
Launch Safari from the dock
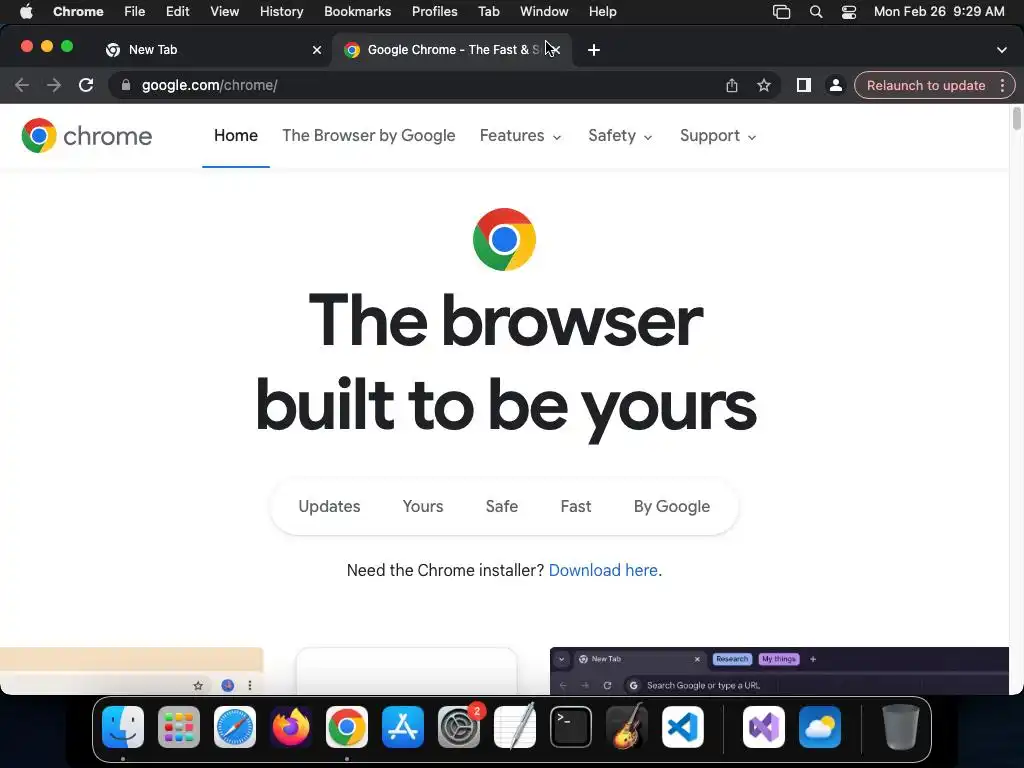(x=235, y=727)
